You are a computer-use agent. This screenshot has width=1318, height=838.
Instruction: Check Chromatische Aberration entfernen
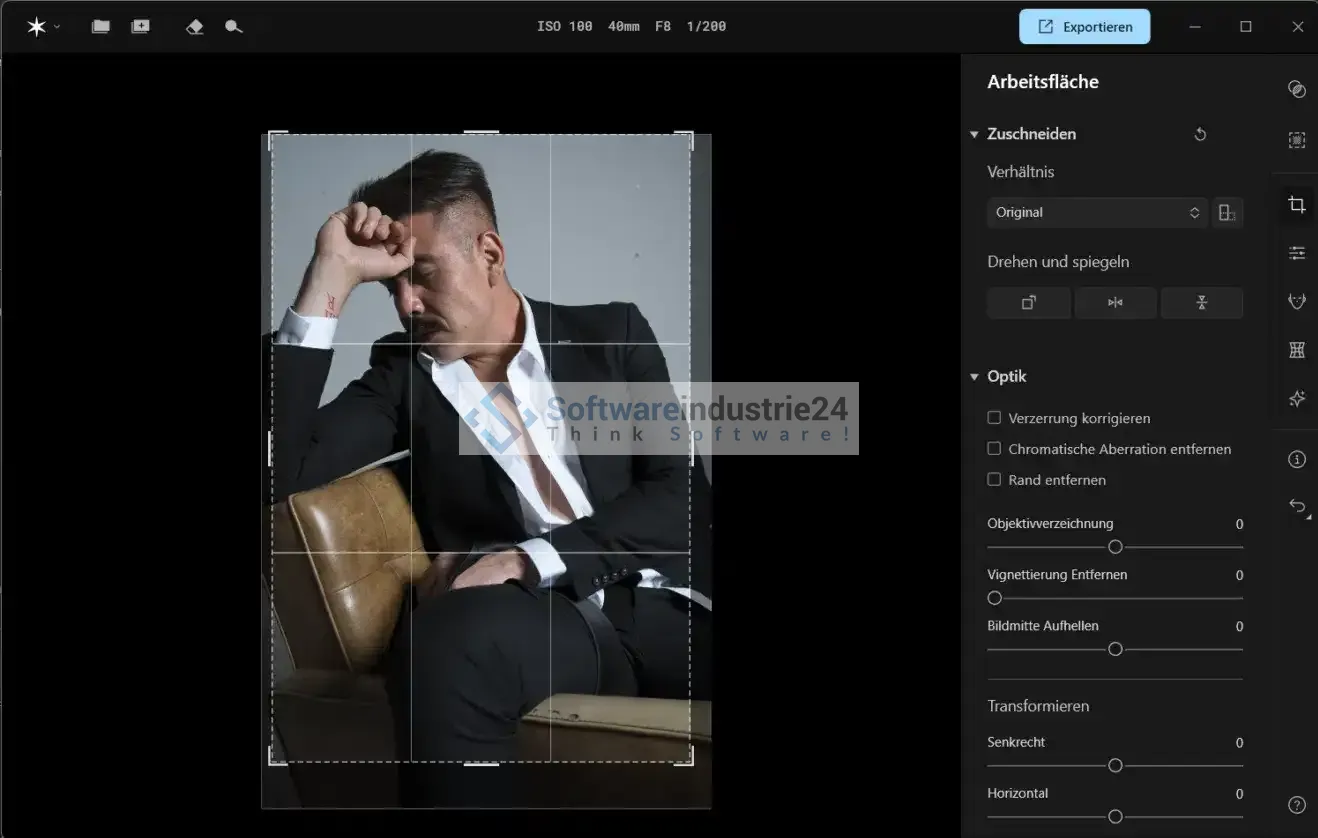[994, 449]
